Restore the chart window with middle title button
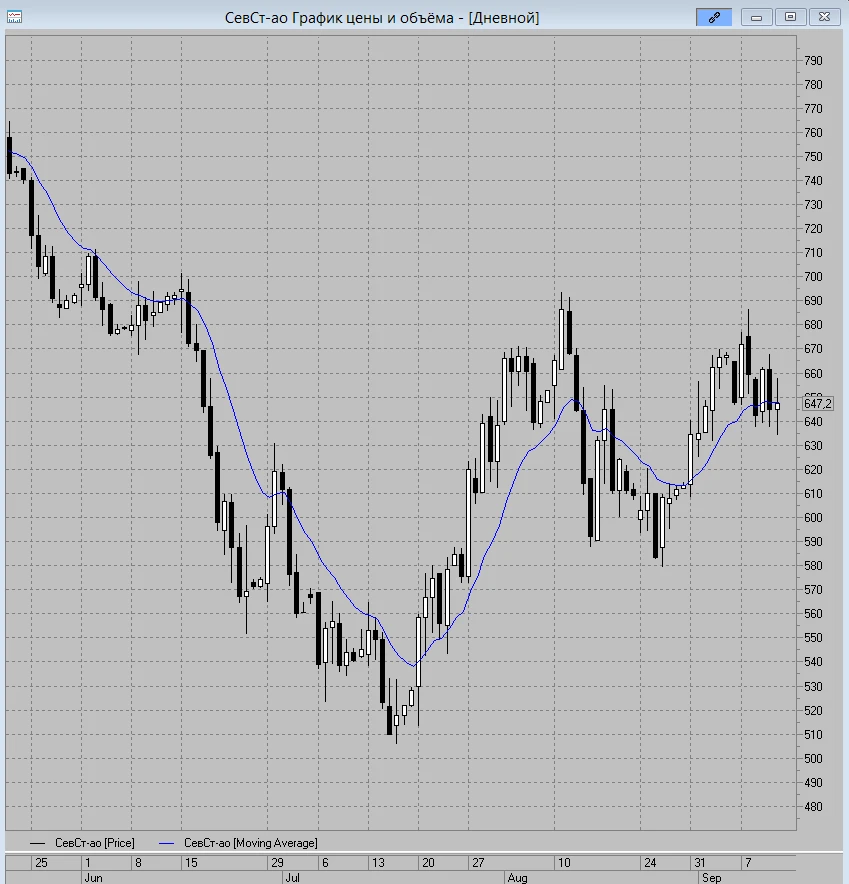Viewport: 849px width, 884px height. tap(790, 17)
